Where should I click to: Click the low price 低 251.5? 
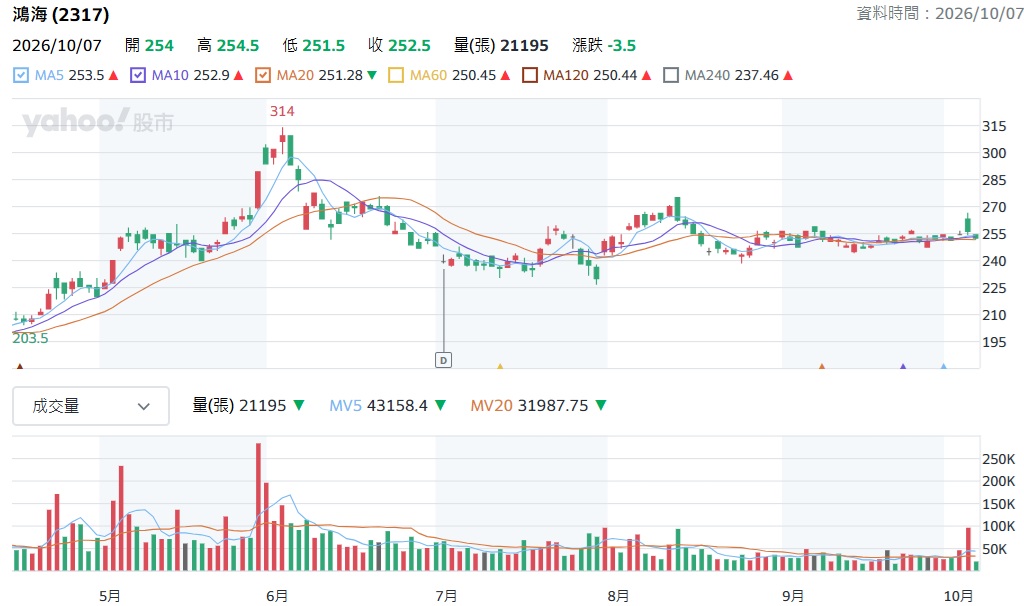point(313,46)
